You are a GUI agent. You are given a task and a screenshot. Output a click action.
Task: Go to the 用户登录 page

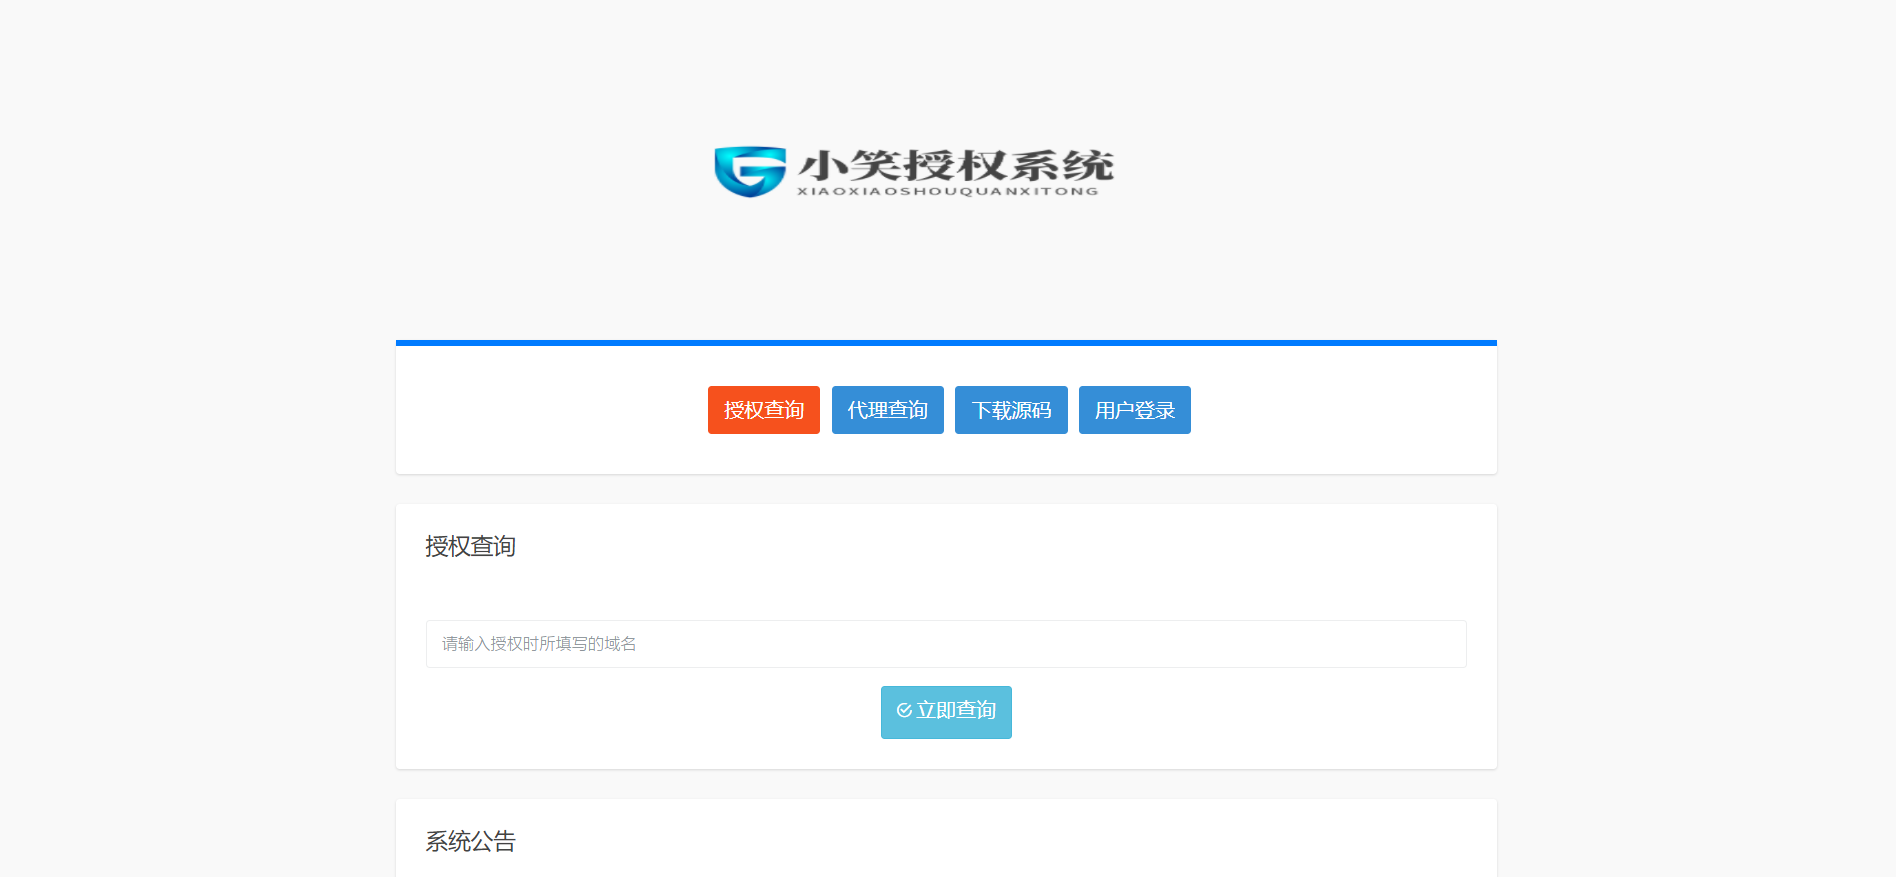coord(1135,410)
